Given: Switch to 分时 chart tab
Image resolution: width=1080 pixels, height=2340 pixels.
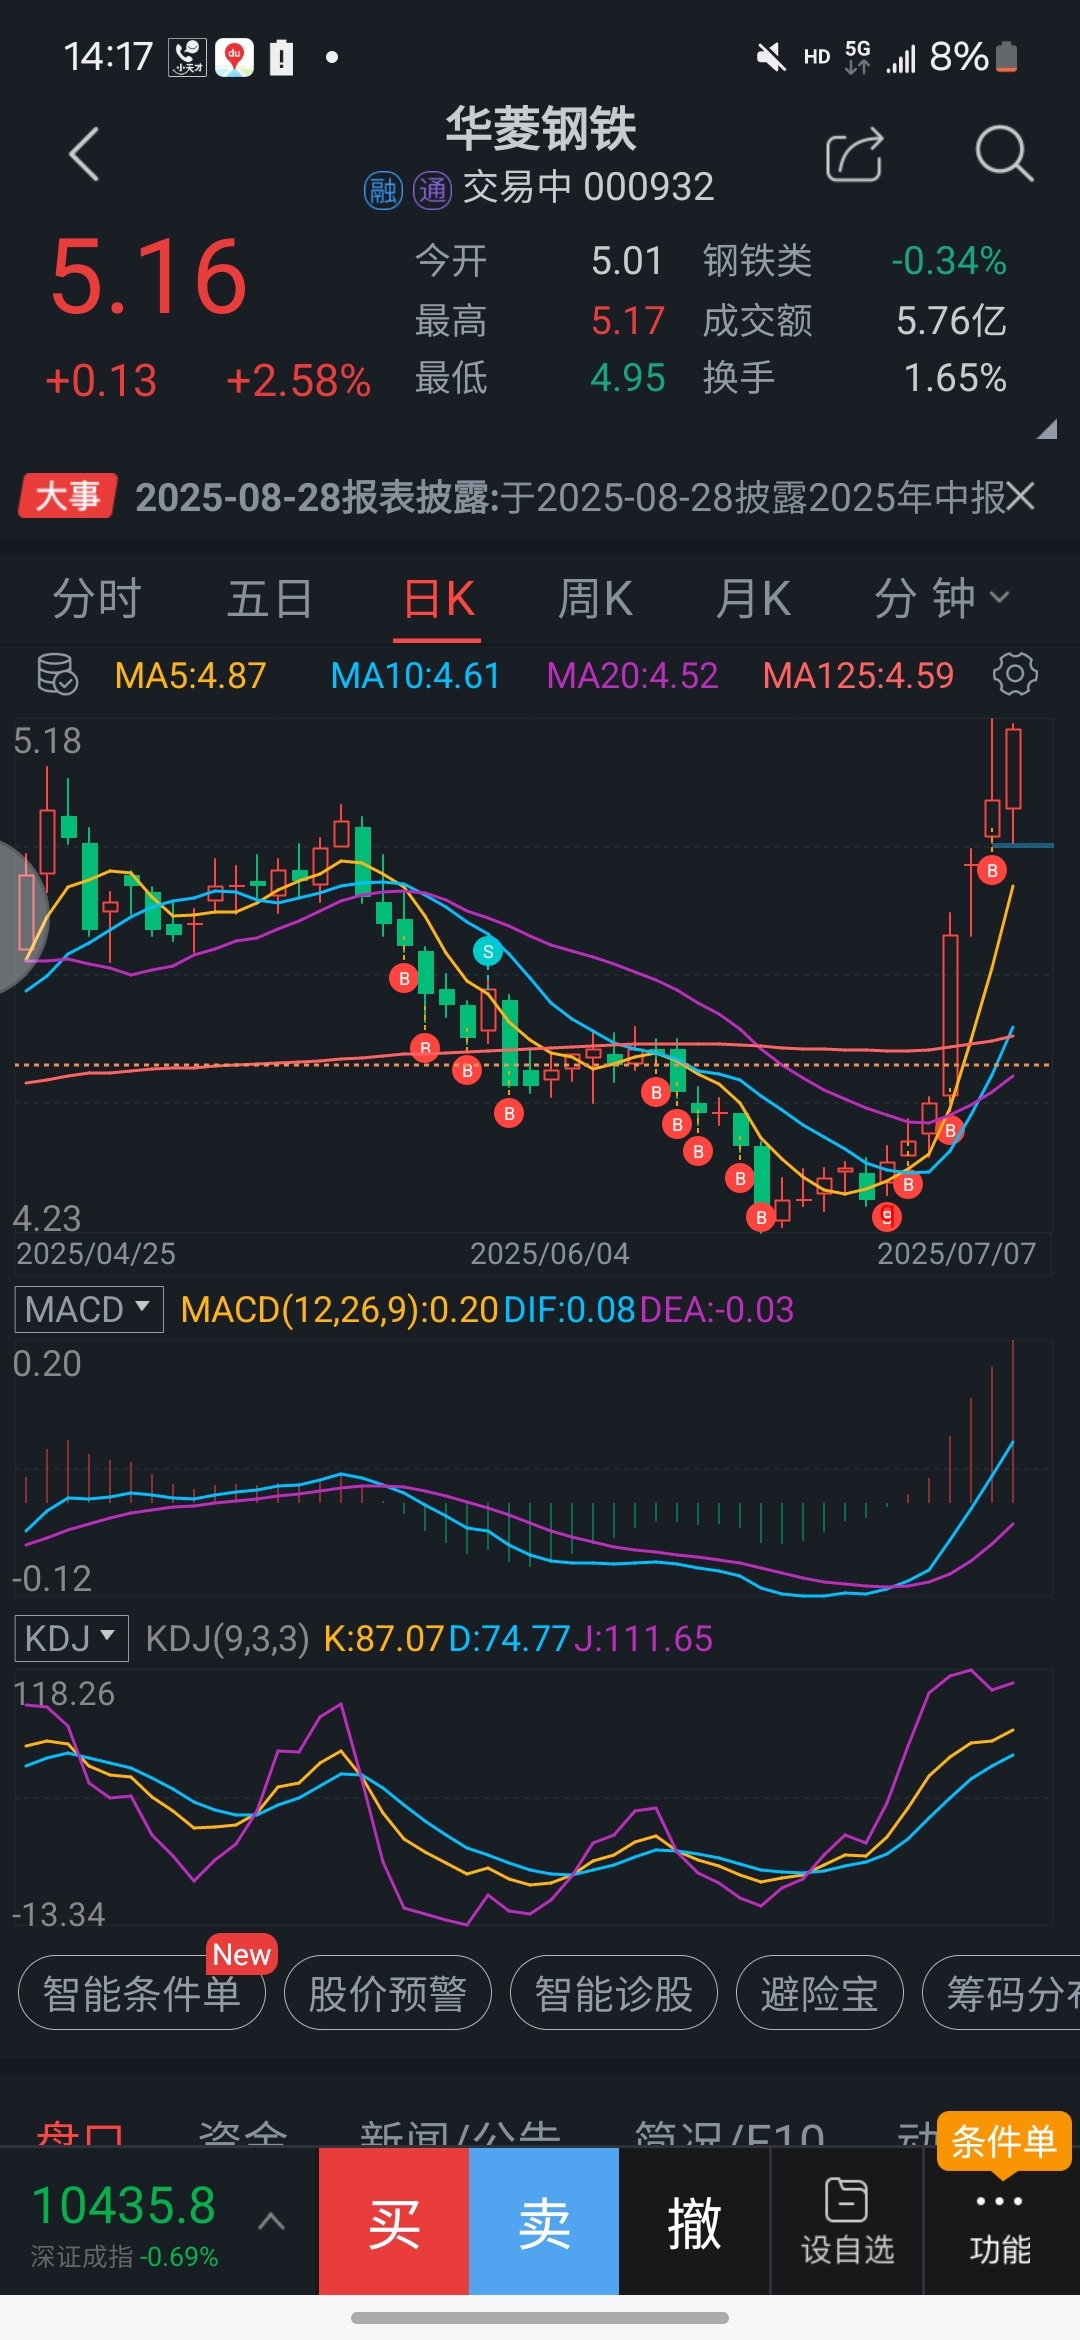Looking at the screenshot, I should (97, 599).
